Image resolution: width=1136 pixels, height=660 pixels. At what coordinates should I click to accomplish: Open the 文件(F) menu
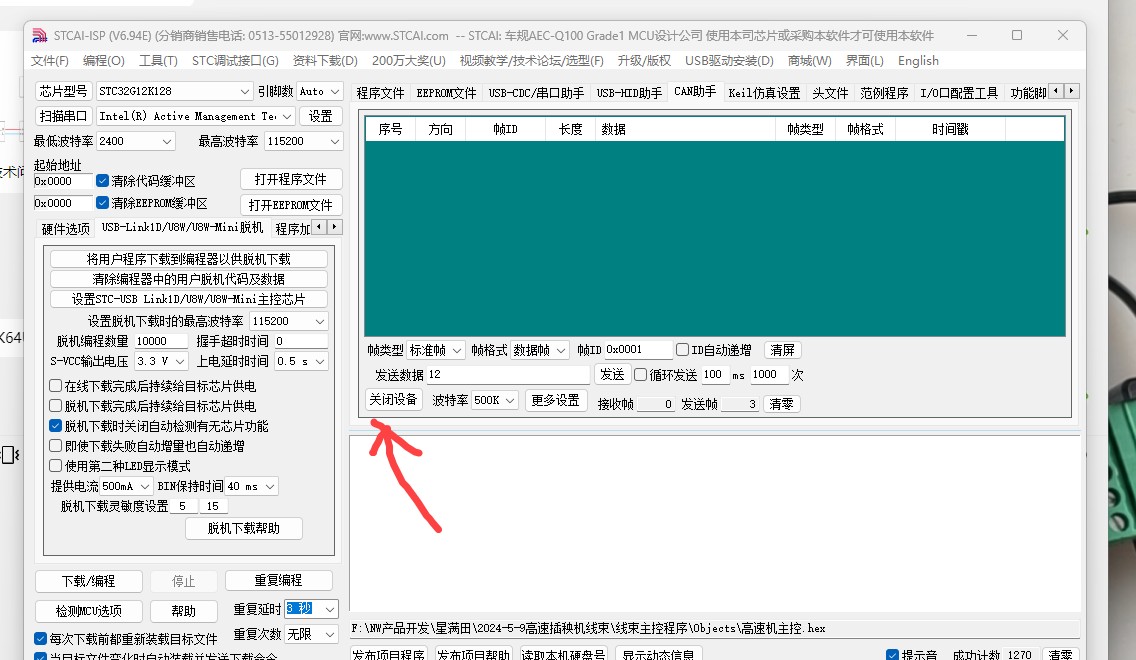point(49,61)
